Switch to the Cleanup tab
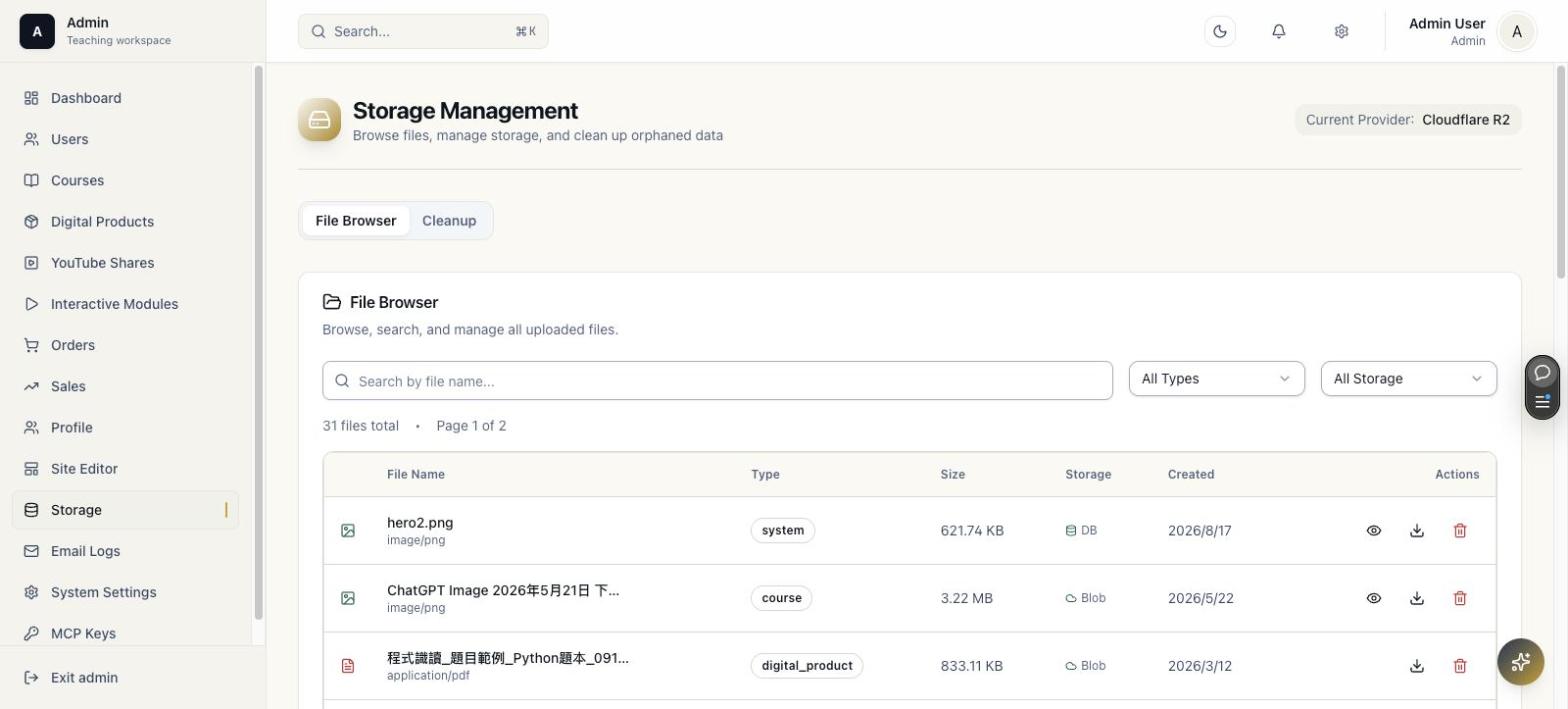This screenshot has height=709, width=1568. [x=449, y=221]
